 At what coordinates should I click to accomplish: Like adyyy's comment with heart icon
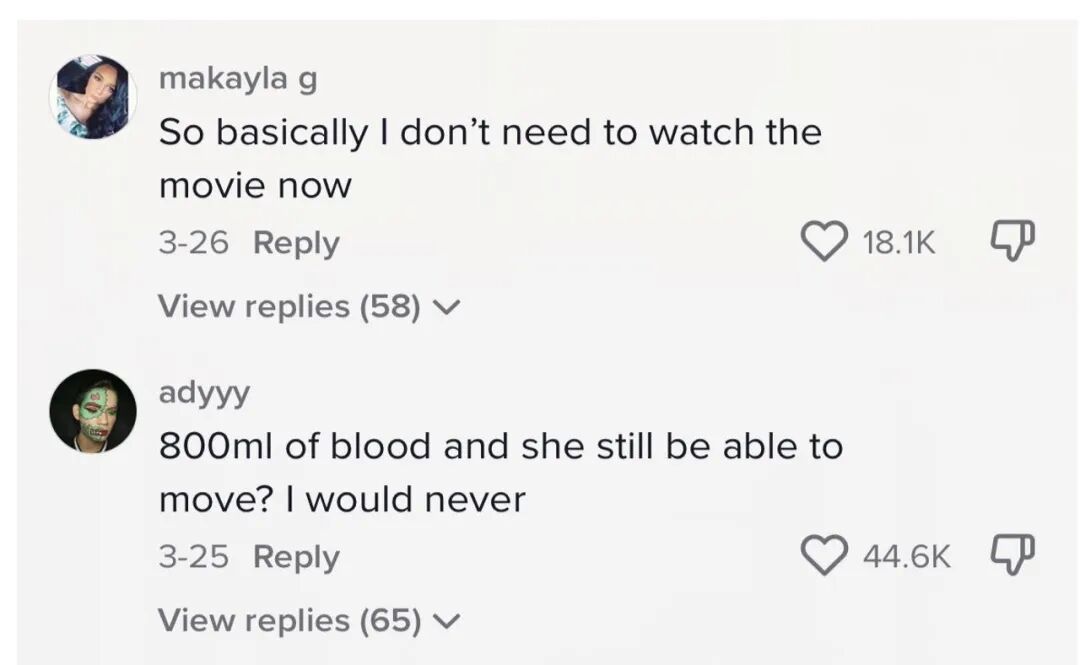tap(824, 555)
